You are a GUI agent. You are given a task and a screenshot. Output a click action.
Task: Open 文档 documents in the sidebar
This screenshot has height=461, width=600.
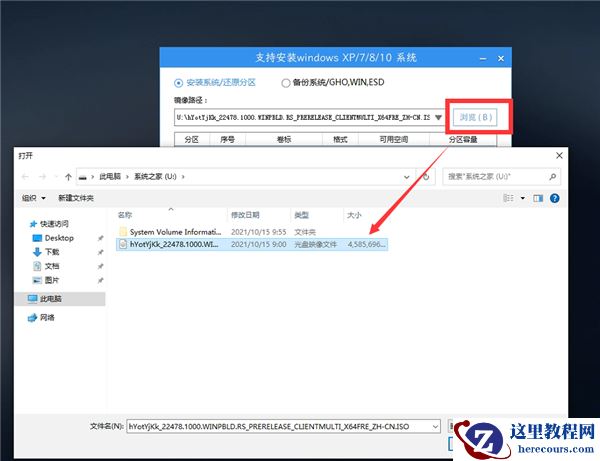46,266
